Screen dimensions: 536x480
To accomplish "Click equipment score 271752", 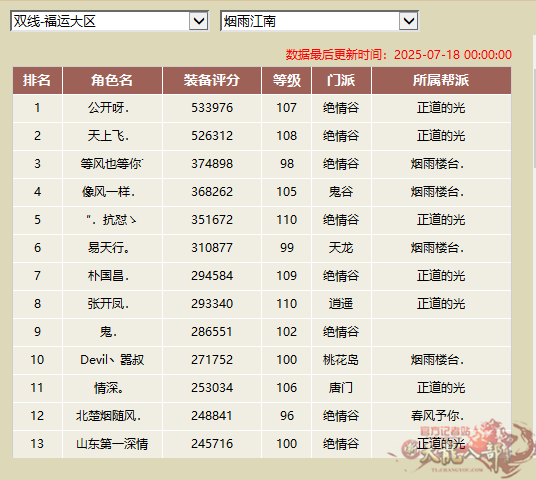I will [x=212, y=360].
